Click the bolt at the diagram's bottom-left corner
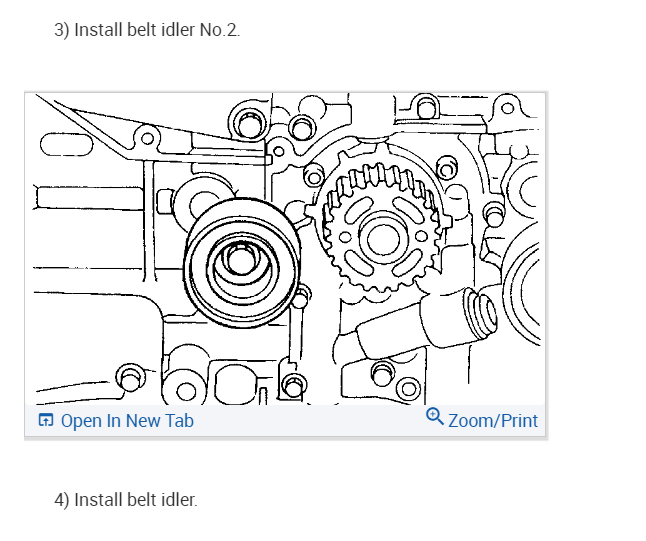Image resolution: width=646 pixels, height=541 pixels. (130, 377)
